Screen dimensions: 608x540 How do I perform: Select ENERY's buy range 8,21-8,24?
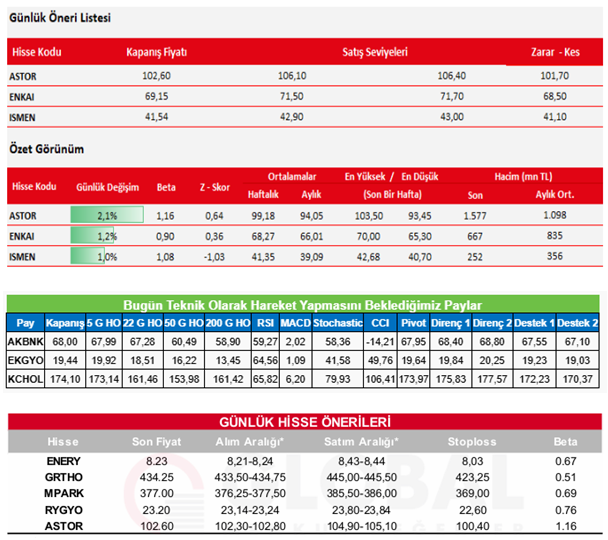[x=250, y=461]
